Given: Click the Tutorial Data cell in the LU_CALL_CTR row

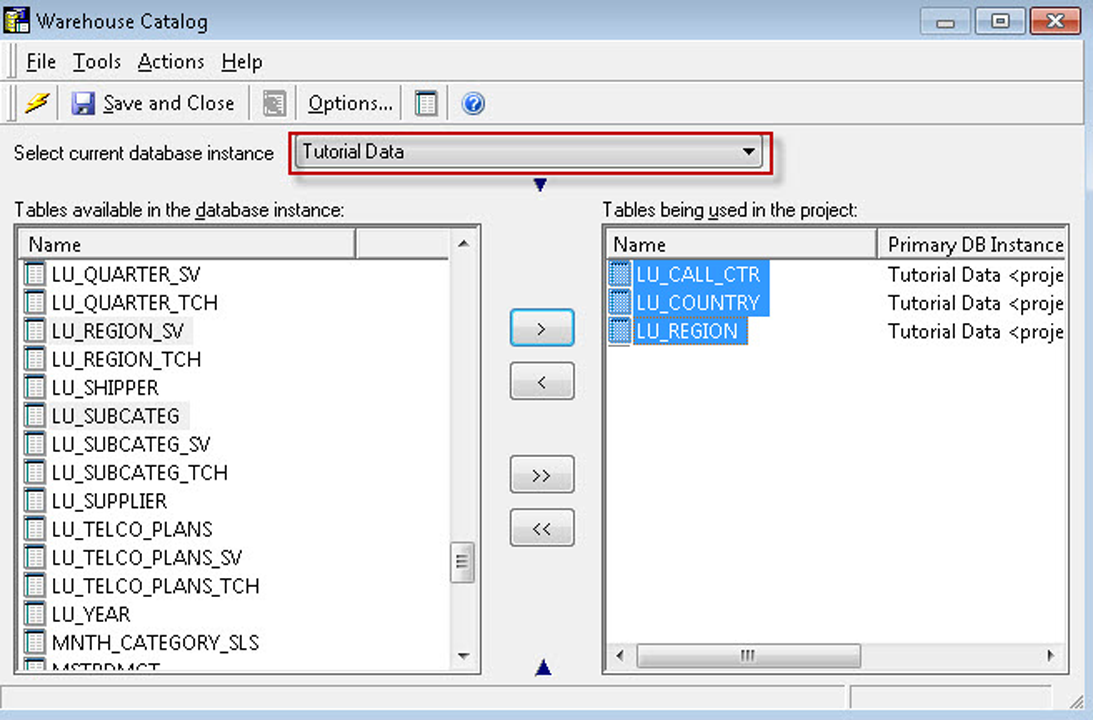Looking at the screenshot, I should (x=974, y=275).
